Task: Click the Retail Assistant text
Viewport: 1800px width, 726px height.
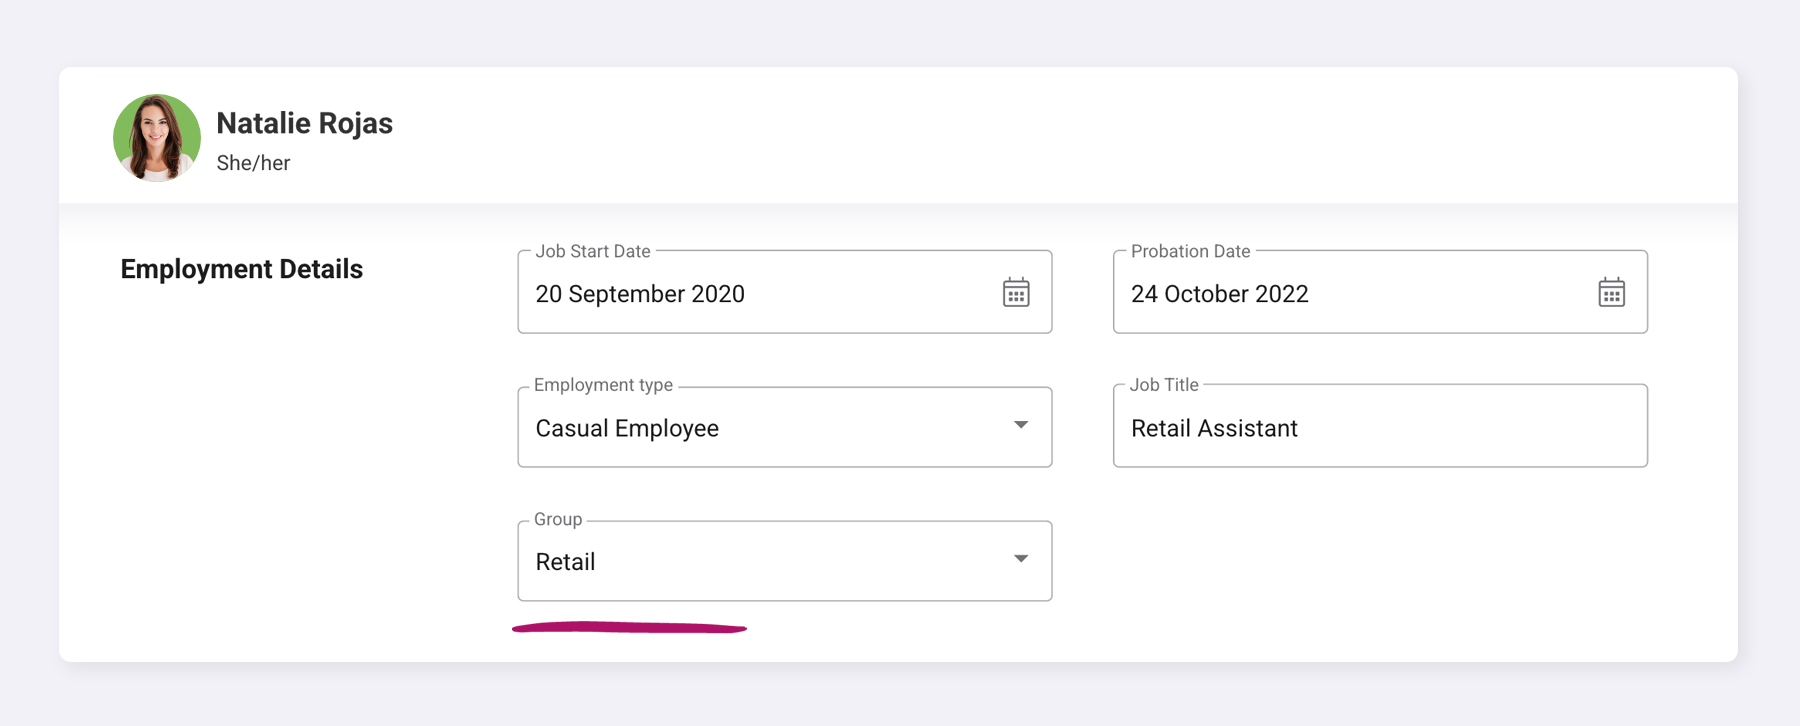Action: [1214, 428]
